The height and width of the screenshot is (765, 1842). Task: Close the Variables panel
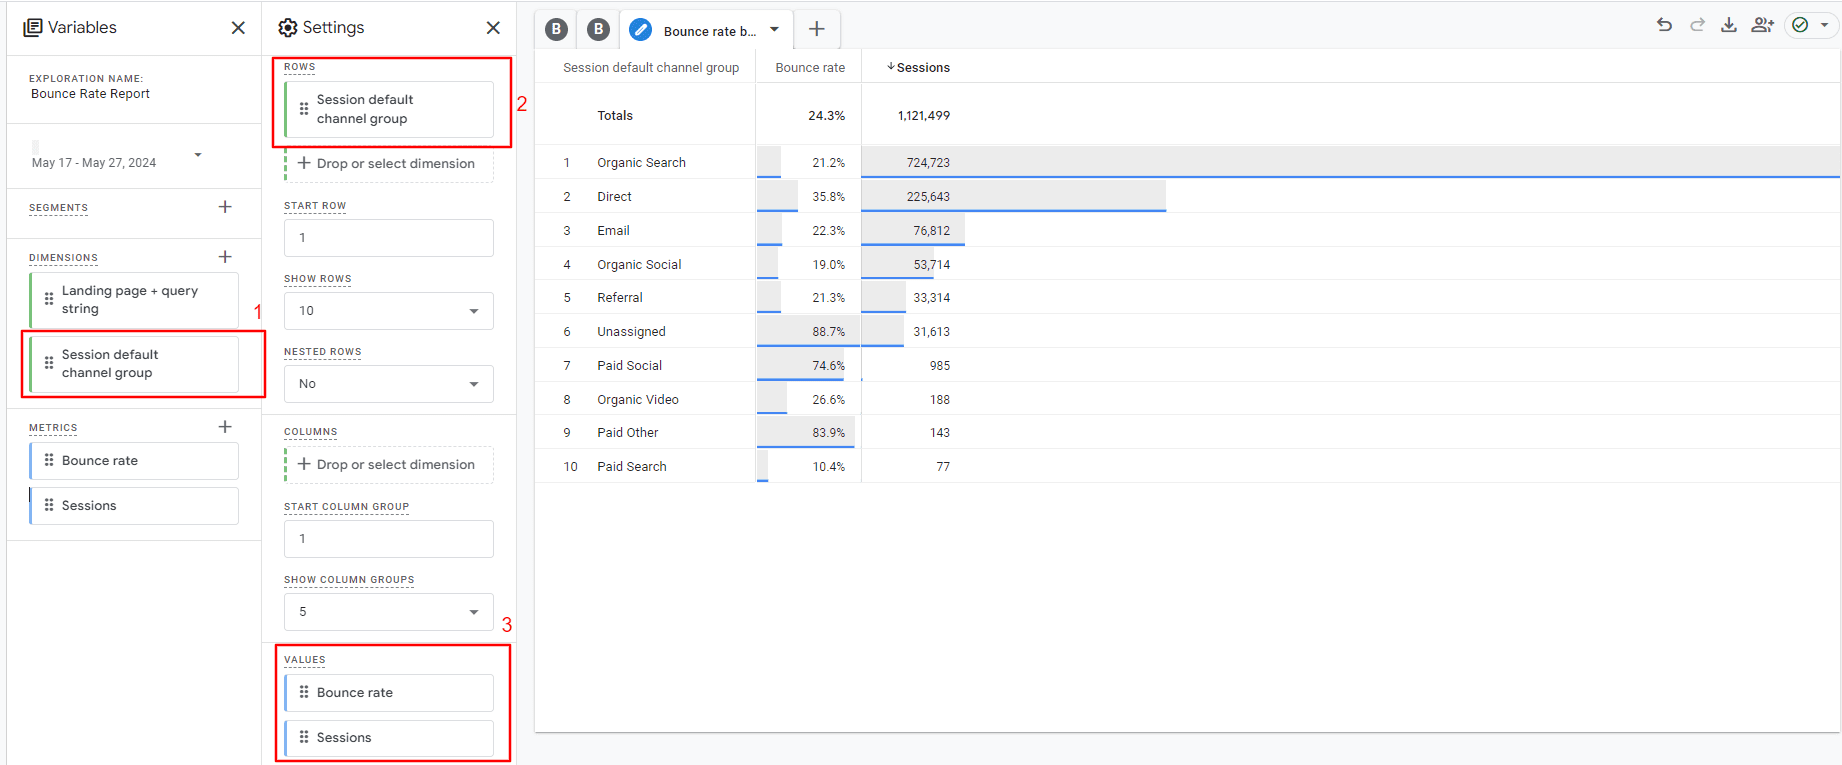[x=238, y=28]
